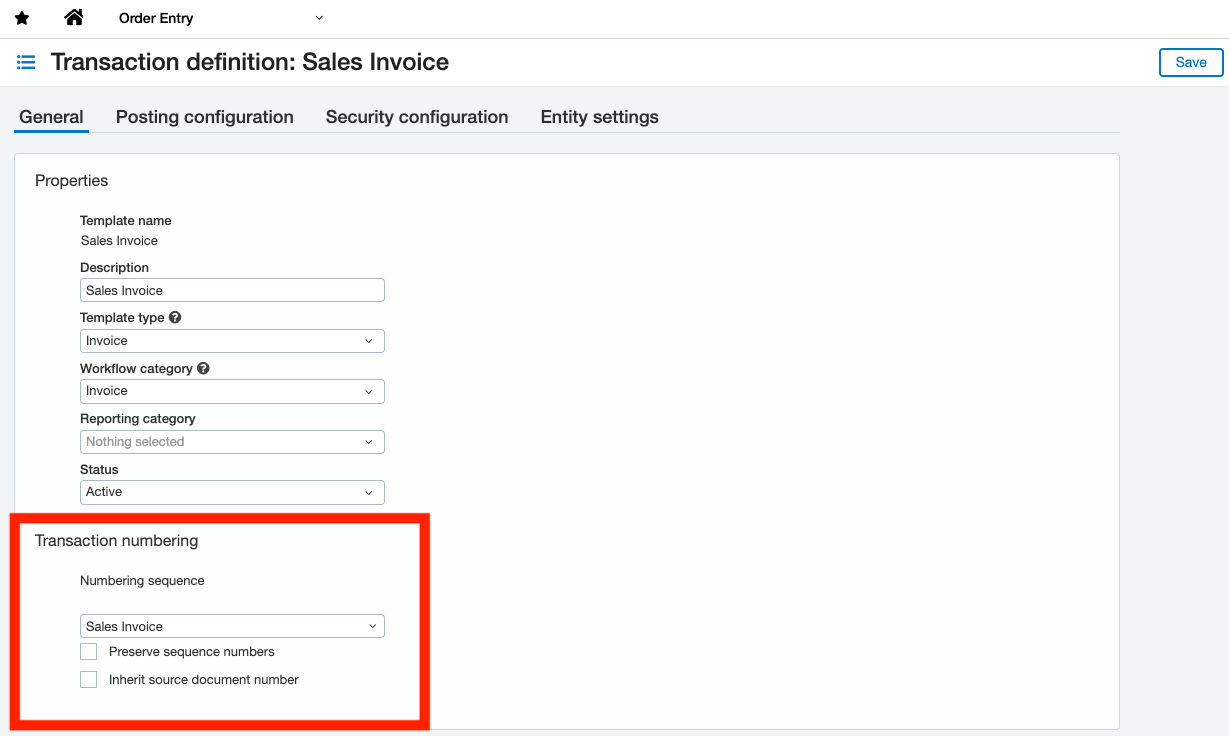Click the Save button
This screenshot has width=1229, height=736.
pyautogui.click(x=1190, y=62)
